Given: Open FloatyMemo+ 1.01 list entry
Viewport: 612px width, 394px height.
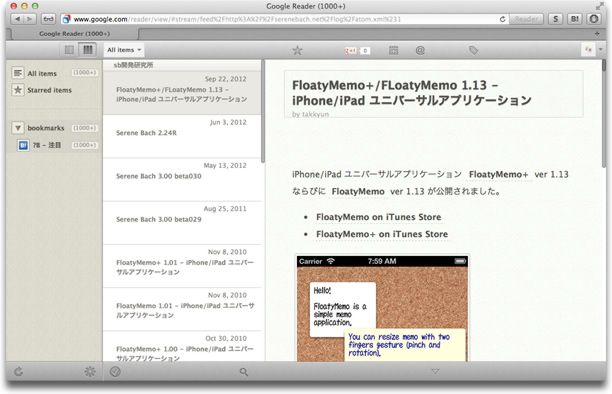Looking at the screenshot, I should click(182, 266).
